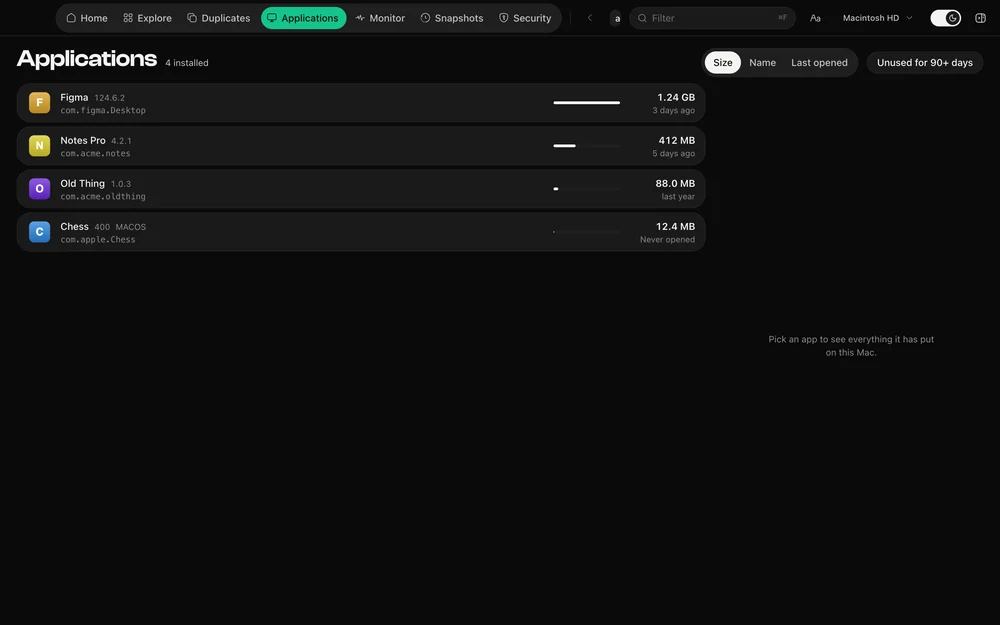Viewport: 1000px width, 625px height.
Task: Click the com.acme.notes bundle identifier
Action: [x=95, y=154]
